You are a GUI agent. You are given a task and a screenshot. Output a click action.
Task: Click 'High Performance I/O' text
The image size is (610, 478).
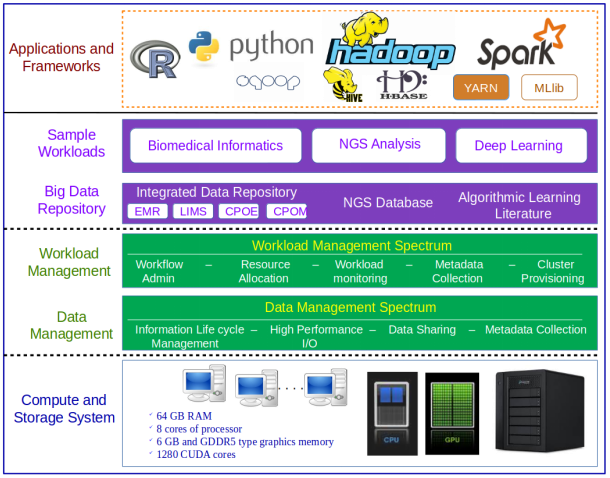point(316,336)
